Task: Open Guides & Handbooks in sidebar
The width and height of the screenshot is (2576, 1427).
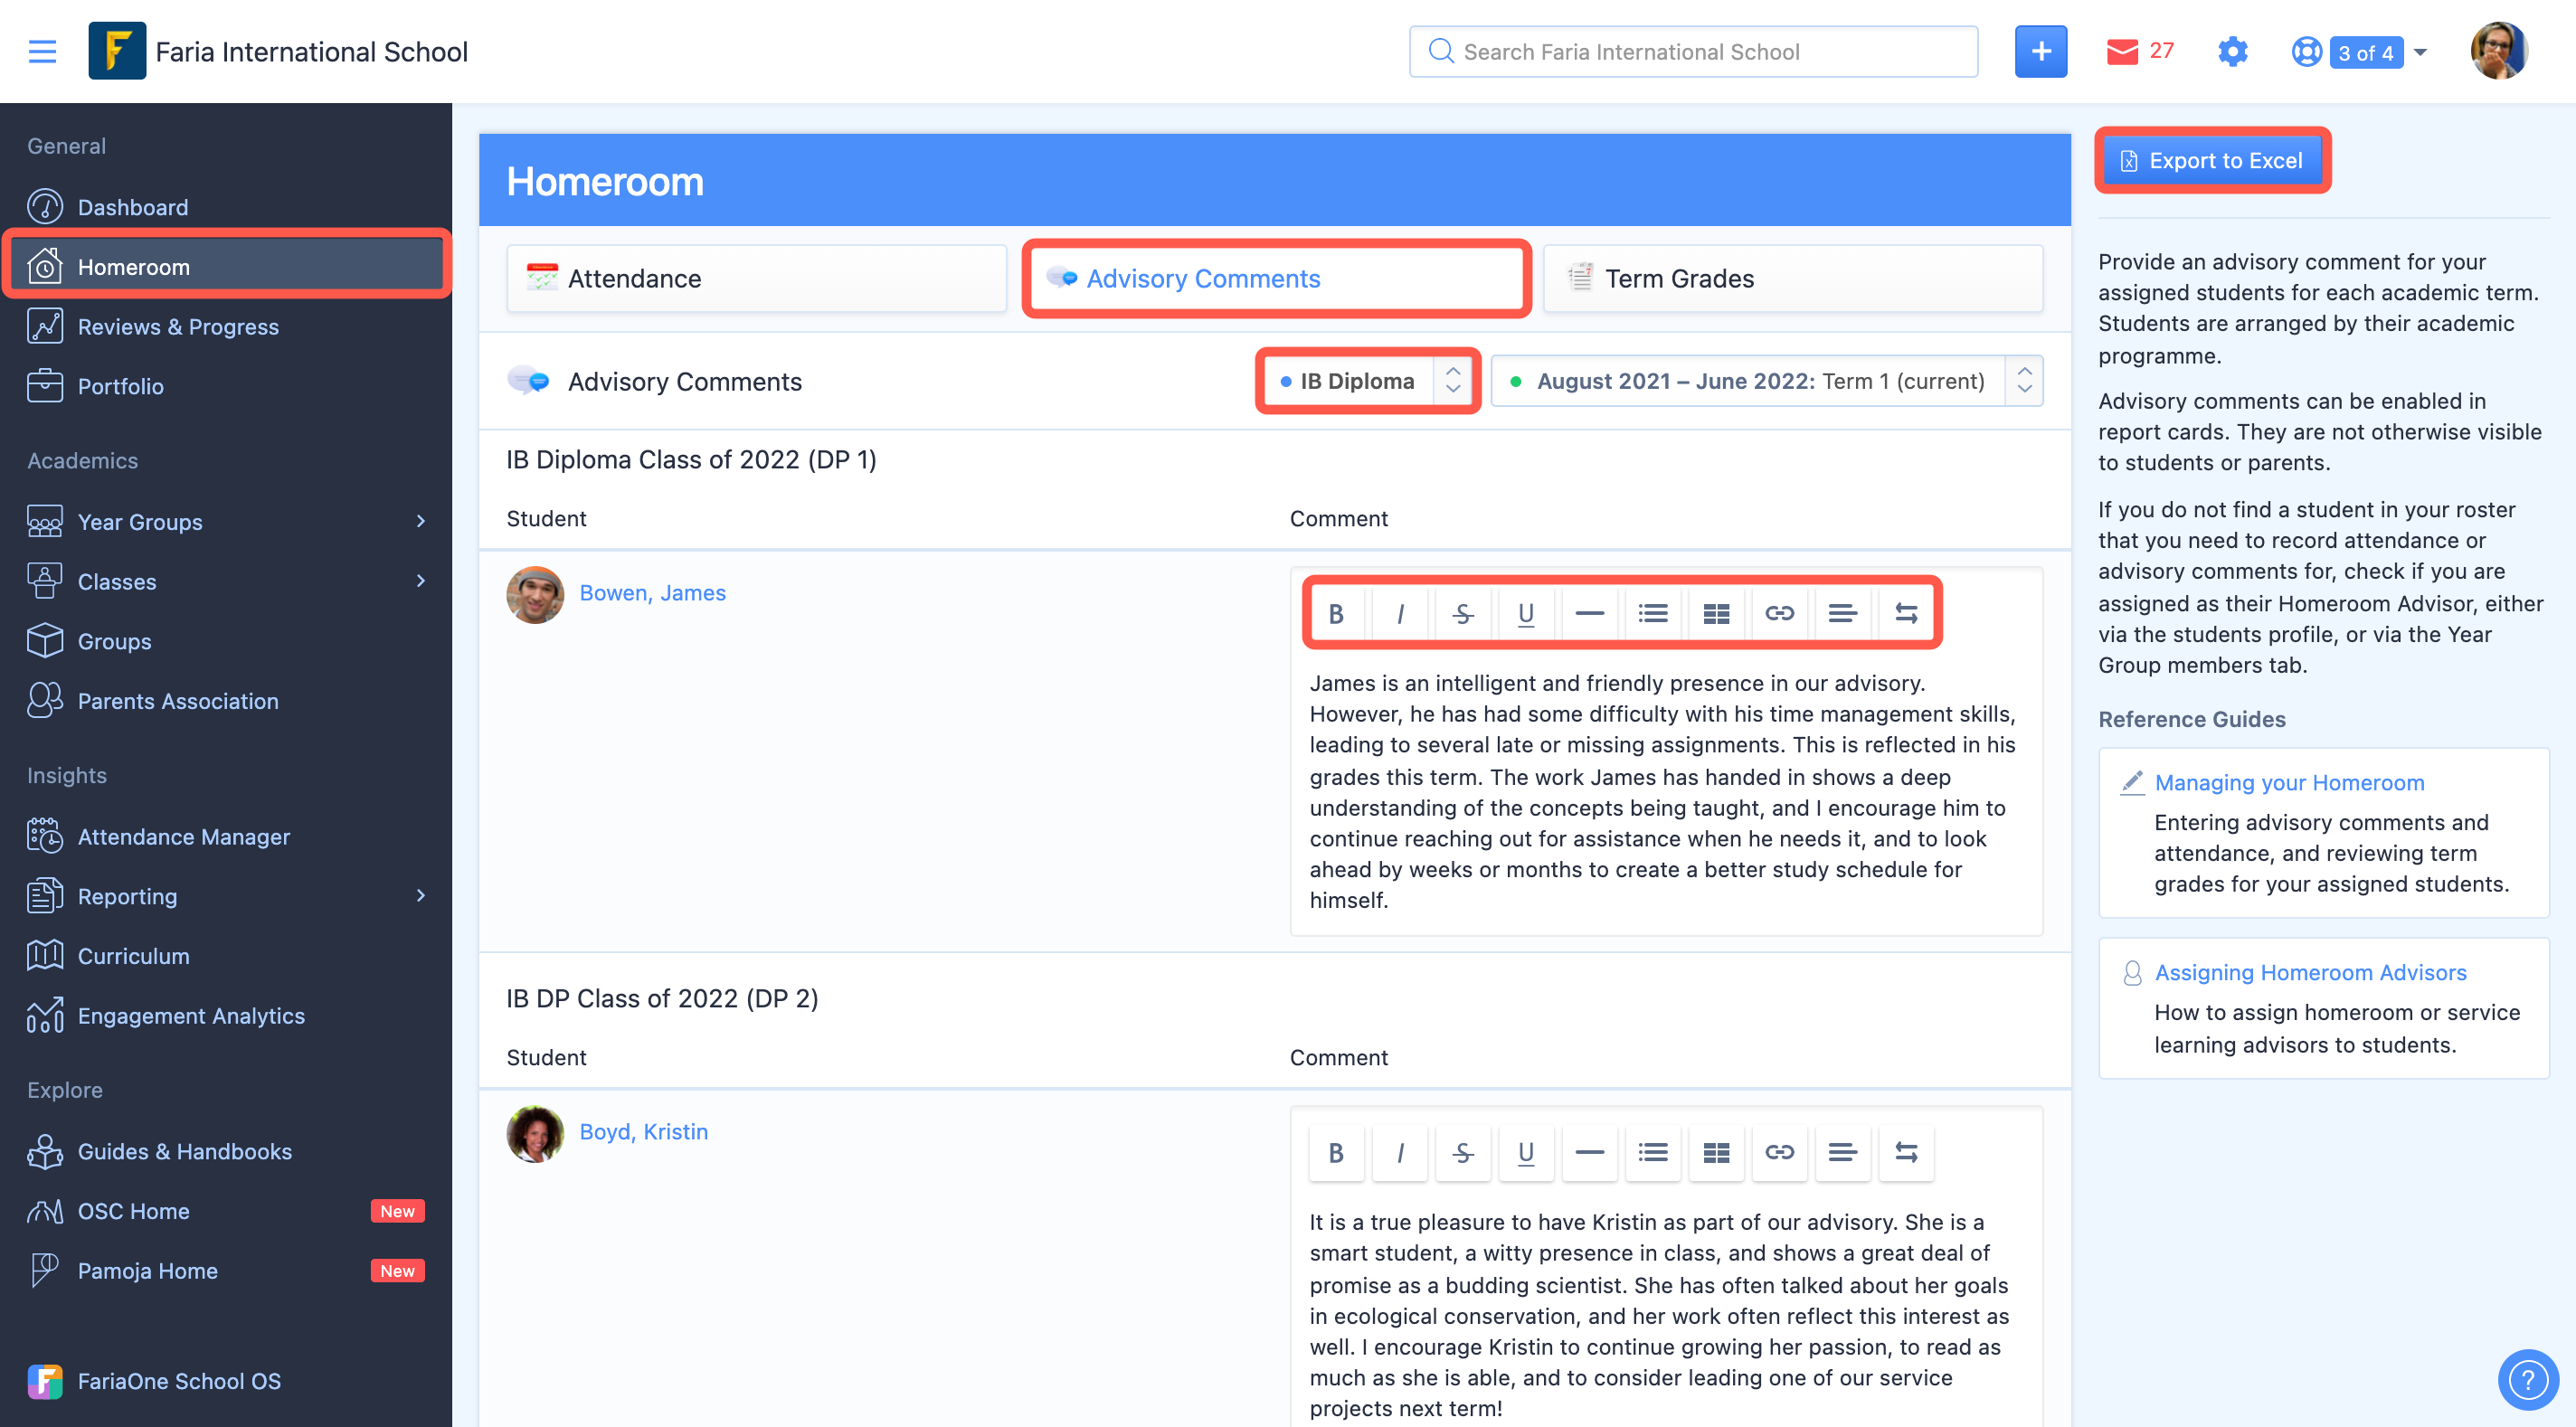Action: 226,1151
